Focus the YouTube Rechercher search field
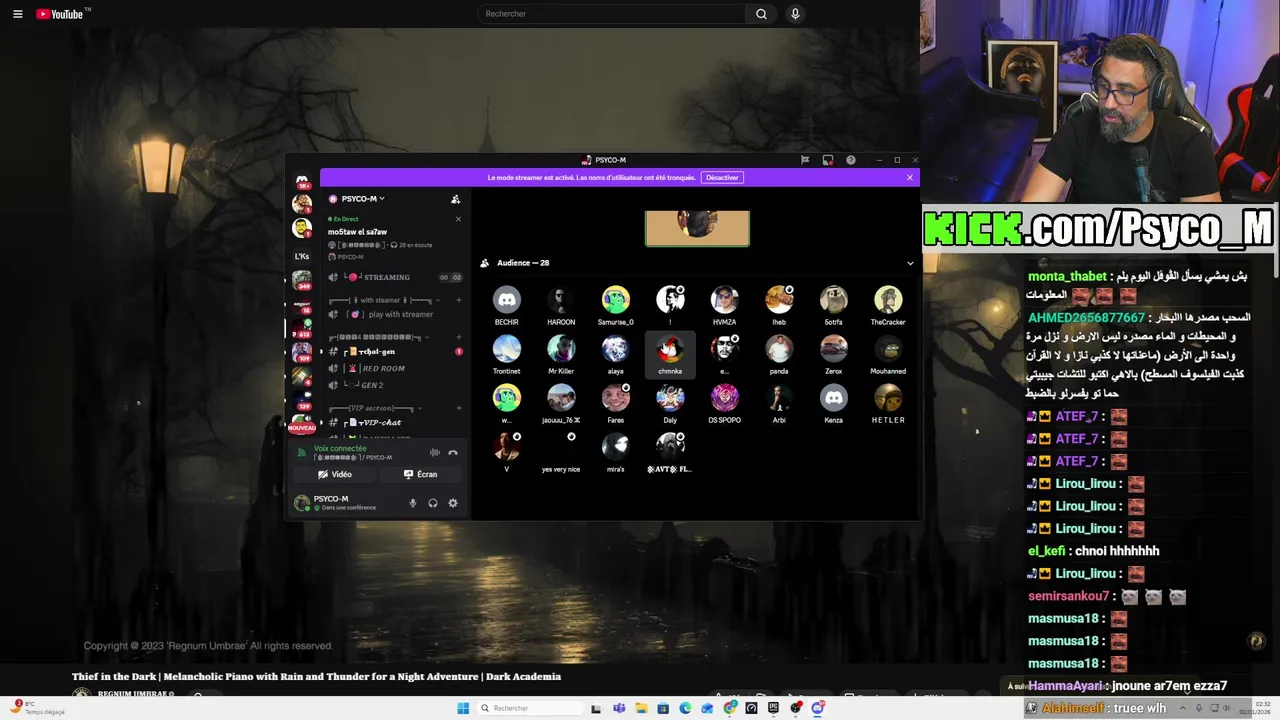The height and width of the screenshot is (720, 1280). click(611, 14)
